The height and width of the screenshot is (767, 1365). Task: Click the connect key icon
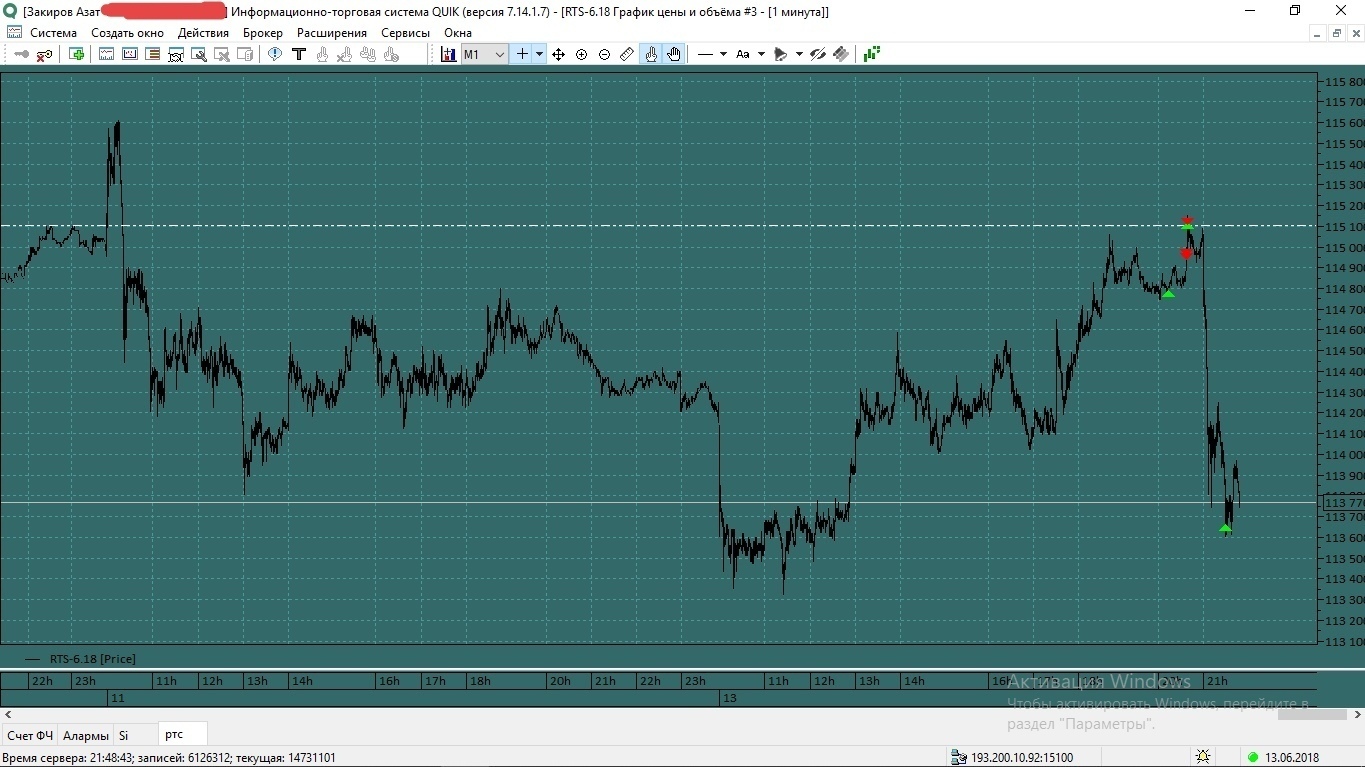click(x=21, y=54)
